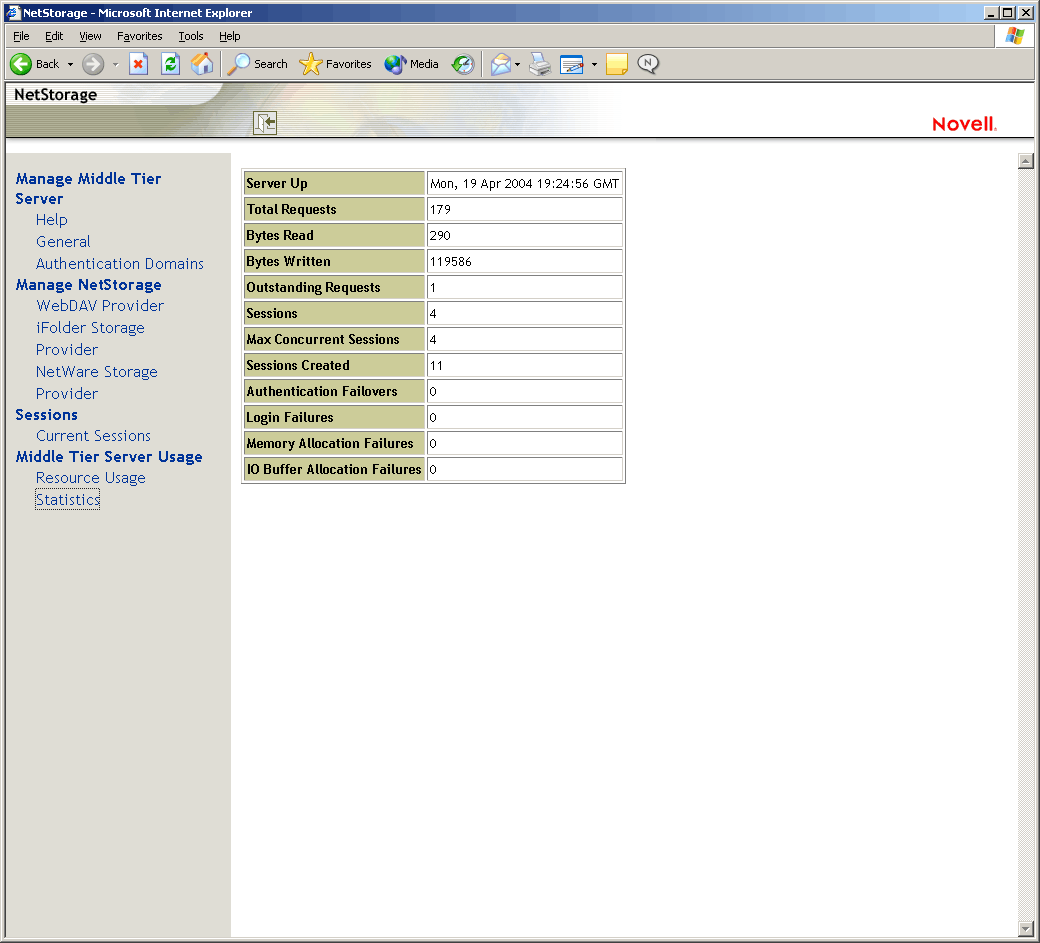The width and height of the screenshot is (1040, 943).
Task: Click the NetStorage exit door icon
Action: pos(264,122)
